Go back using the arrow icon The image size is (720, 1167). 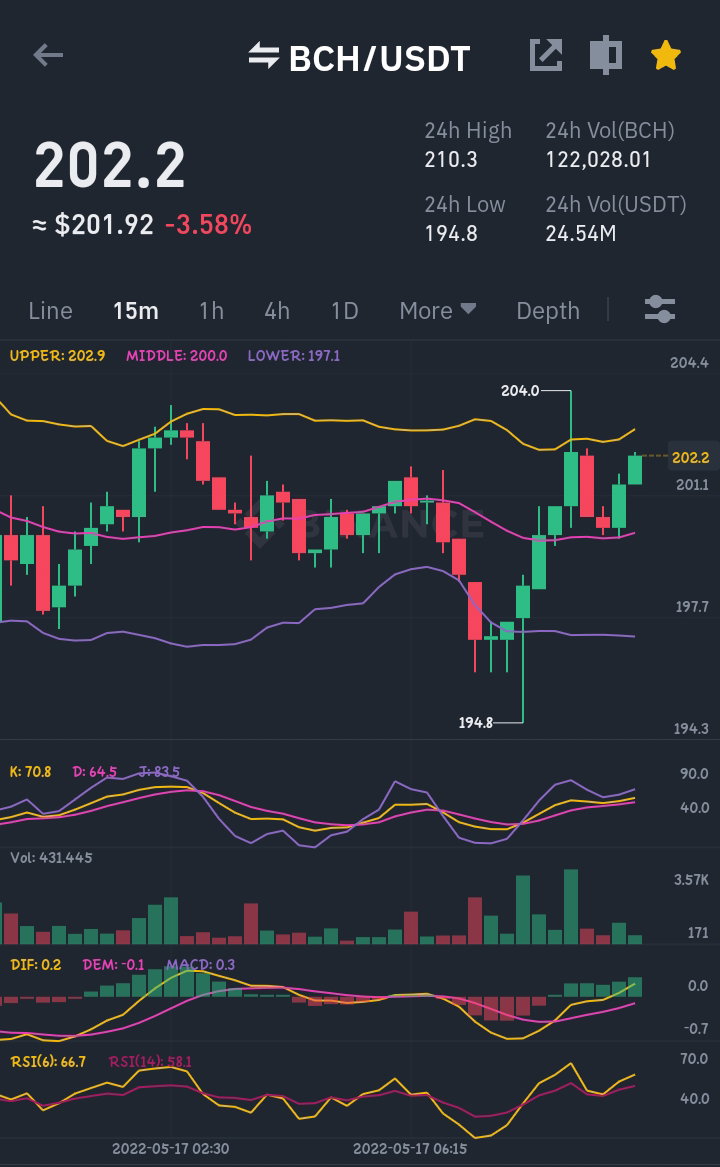click(x=48, y=55)
